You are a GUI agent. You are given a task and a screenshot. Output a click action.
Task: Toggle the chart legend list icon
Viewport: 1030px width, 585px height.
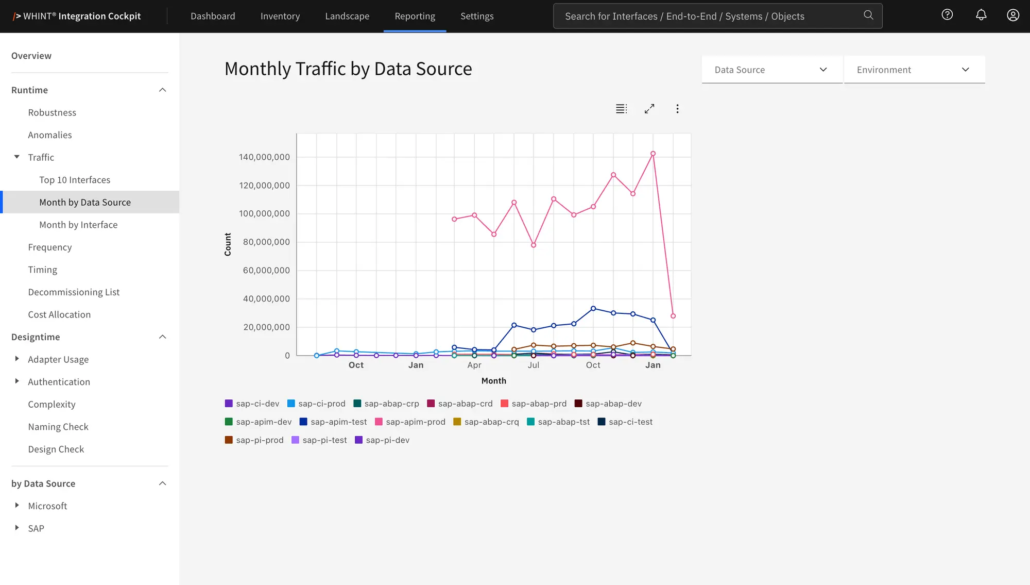pos(621,109)
